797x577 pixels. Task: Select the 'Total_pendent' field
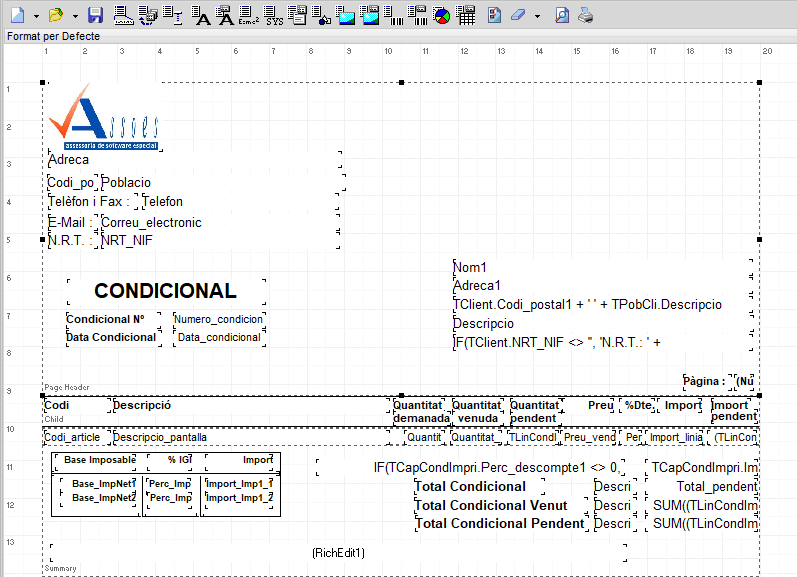coord(701,487)
